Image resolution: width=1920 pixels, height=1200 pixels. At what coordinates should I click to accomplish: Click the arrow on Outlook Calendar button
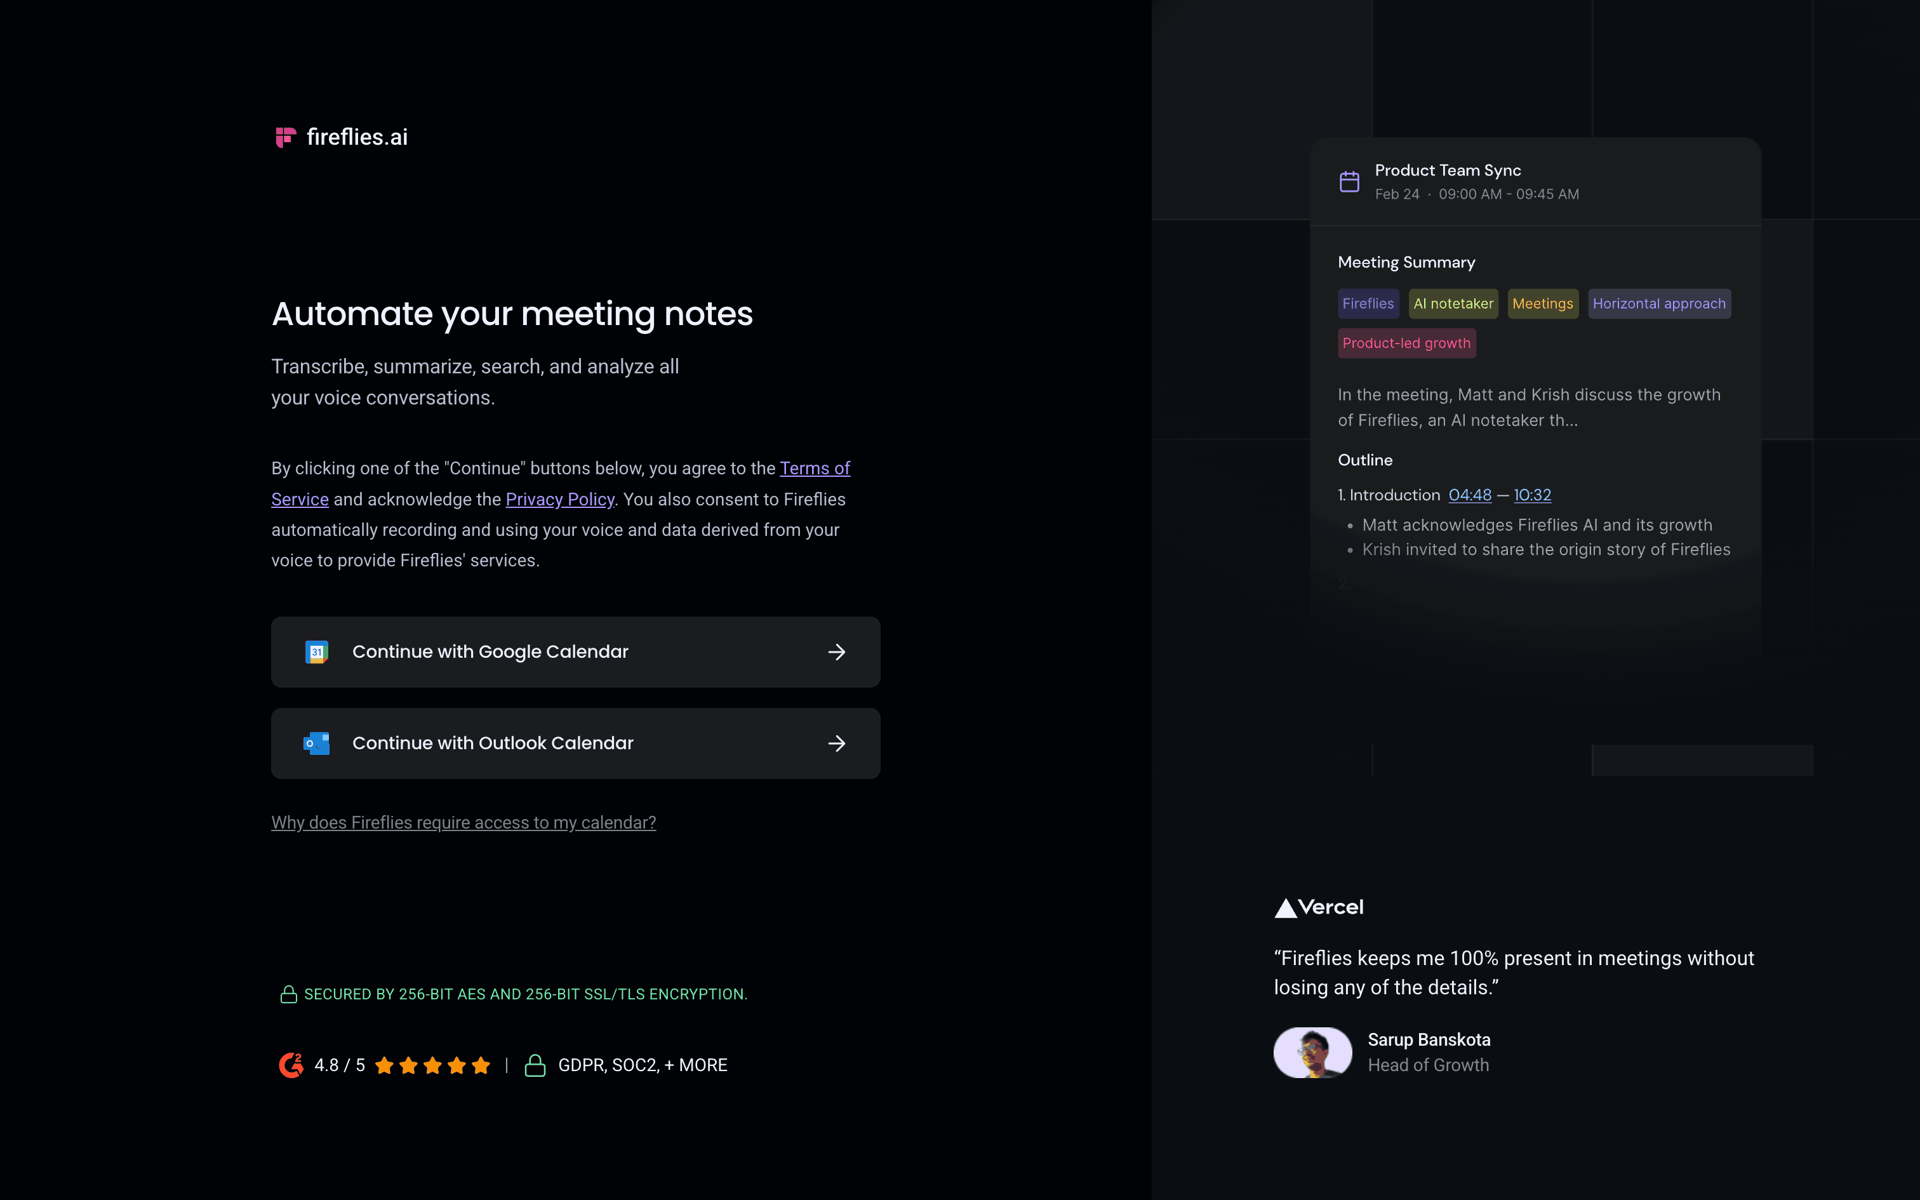837,743
